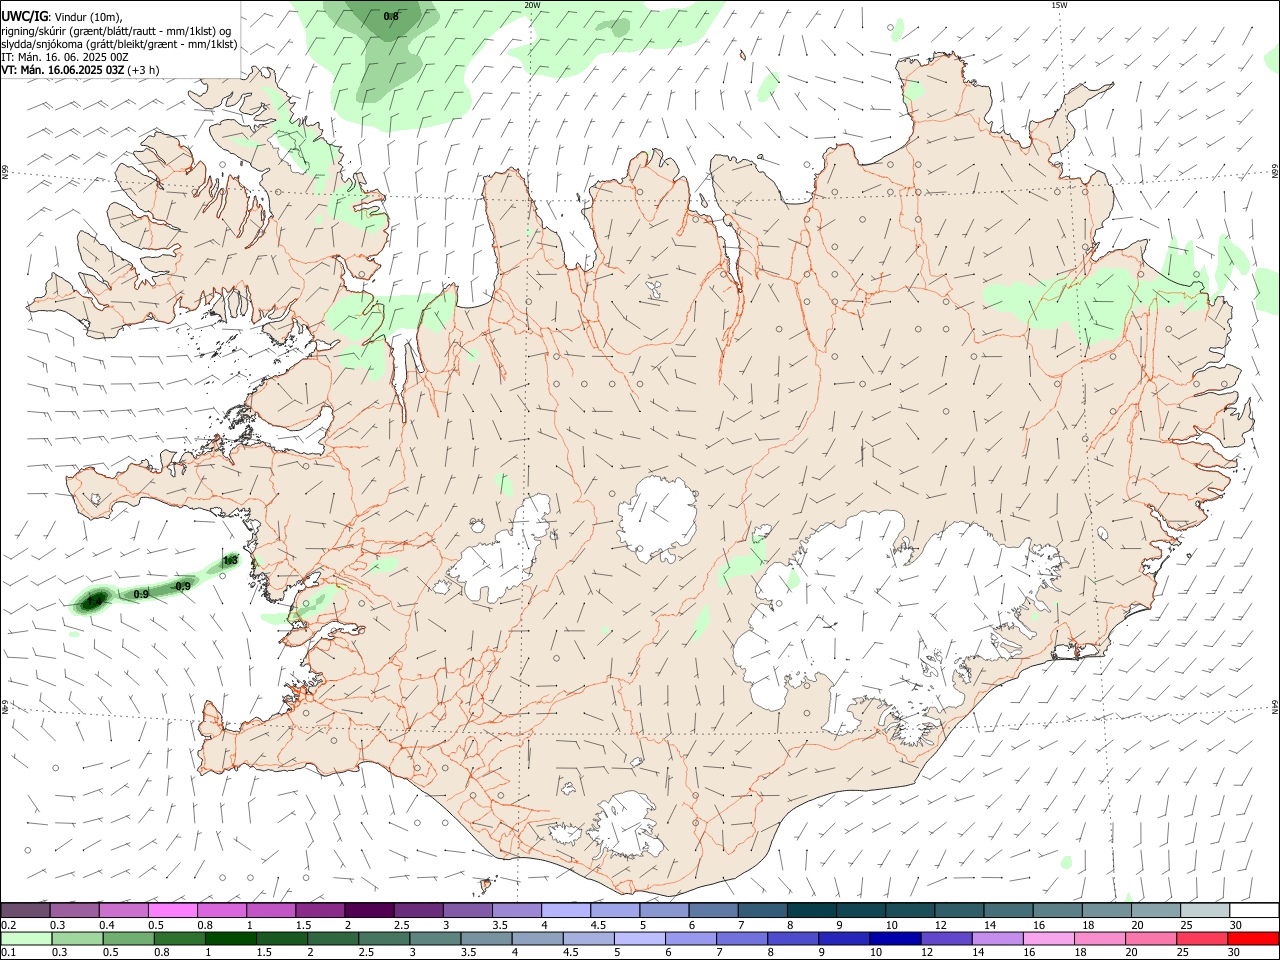Image resolution: width=1280 pixels, height=960 pixels.
Task: Click the "1.3" precipitation value on map
Action: pos(230,561)
